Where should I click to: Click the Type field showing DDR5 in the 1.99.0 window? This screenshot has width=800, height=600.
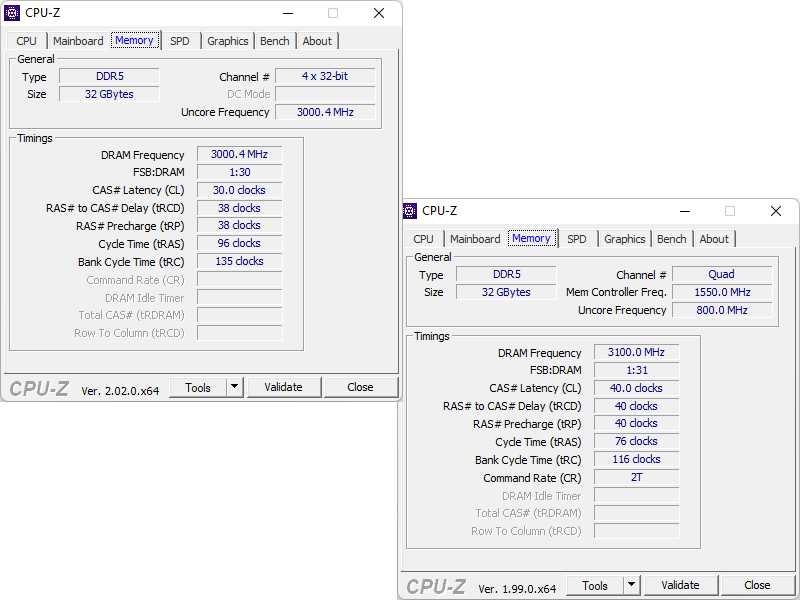[506, 274]
